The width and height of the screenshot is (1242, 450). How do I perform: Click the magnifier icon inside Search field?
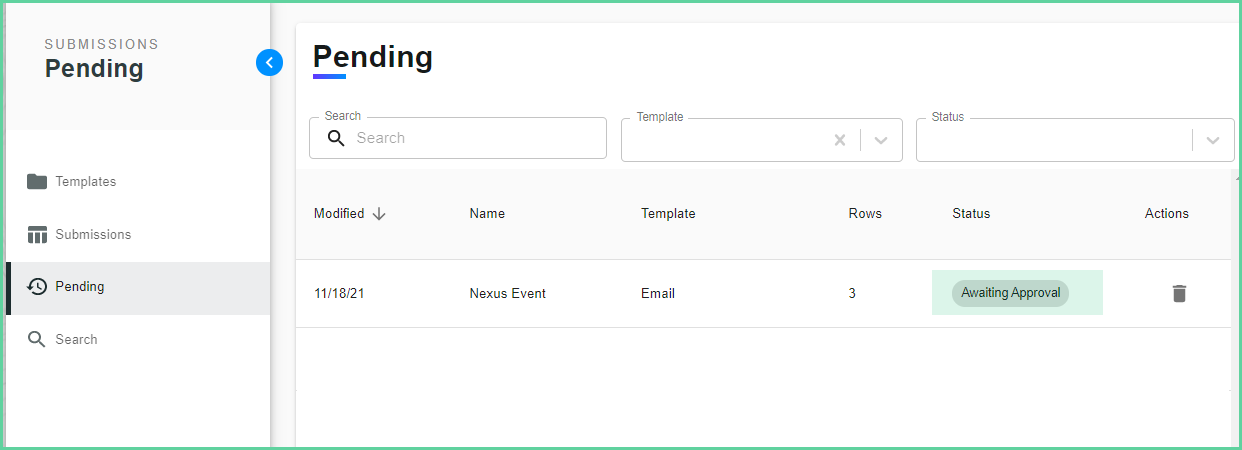[x=336, y=138]
